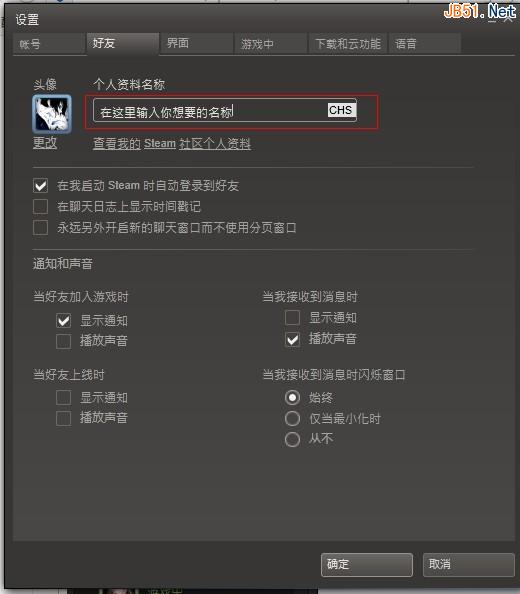The width and height of the screenshot is (520, 594).
Task: Open 查看我的 Steam 社区个人资料 link
Action: click(172, 144)
